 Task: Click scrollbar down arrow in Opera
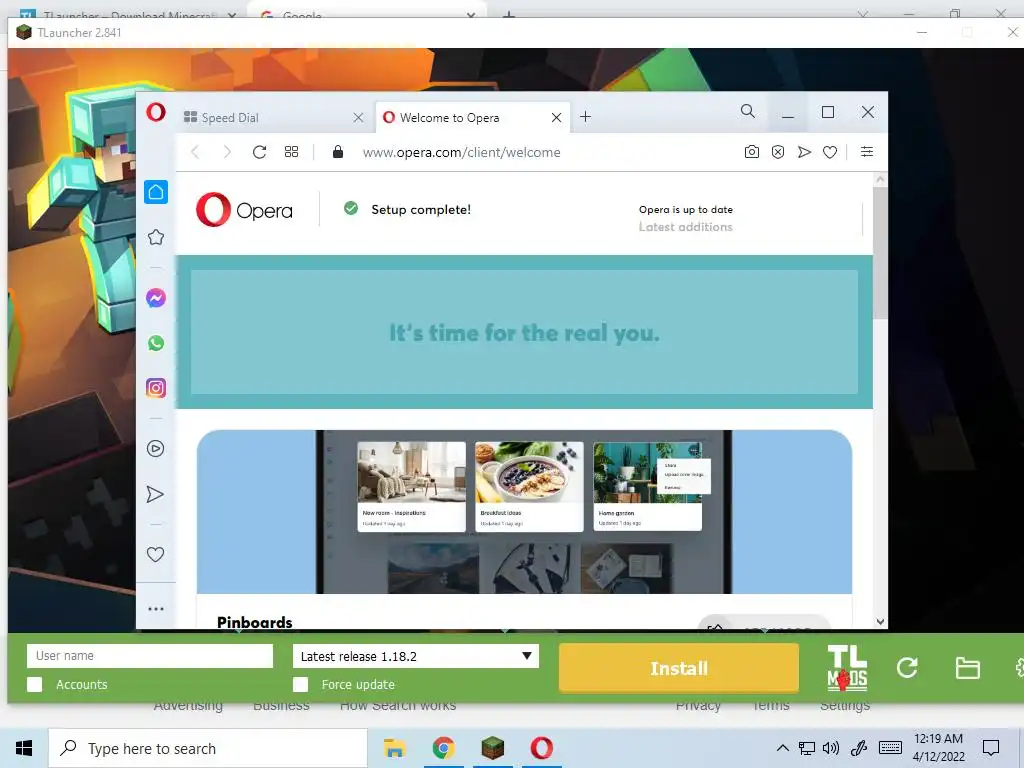click(880, 622)
